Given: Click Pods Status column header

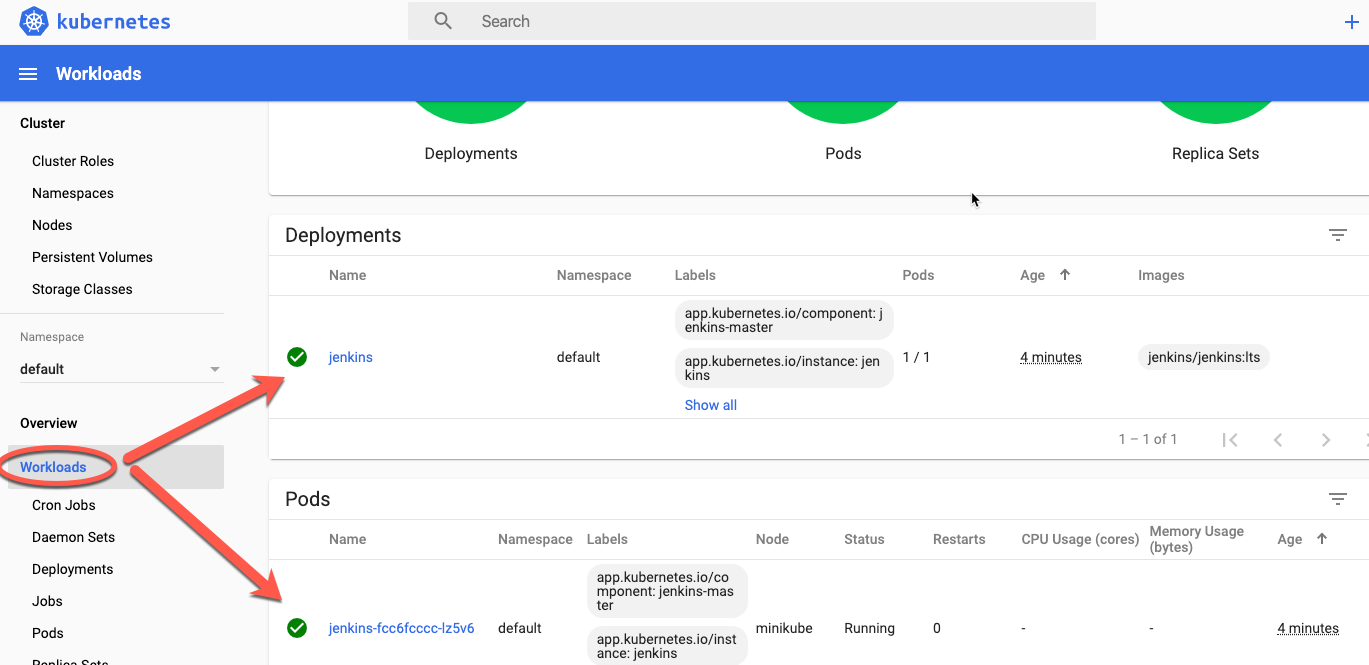Looking at the screenshot, I should coord(864,539).
